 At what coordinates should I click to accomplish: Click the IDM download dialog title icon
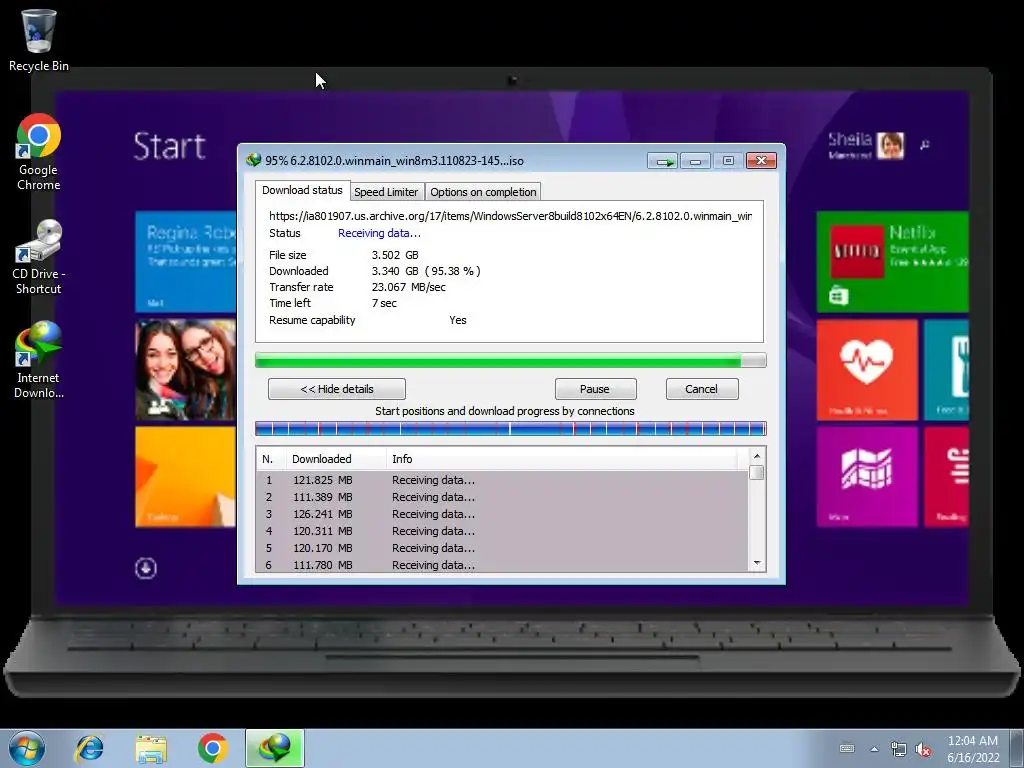(x=253, y=160)
